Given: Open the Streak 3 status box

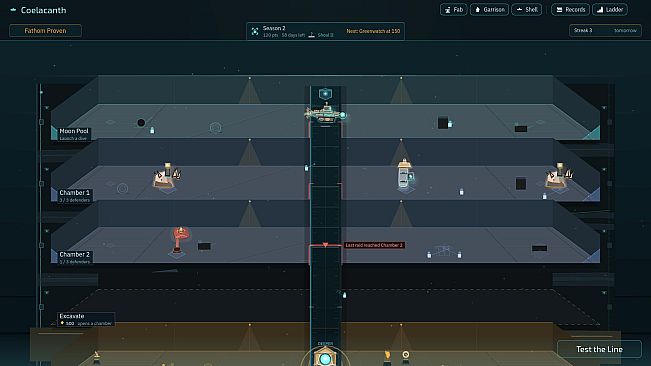Looking at the screenshot, I should (605, 30).
